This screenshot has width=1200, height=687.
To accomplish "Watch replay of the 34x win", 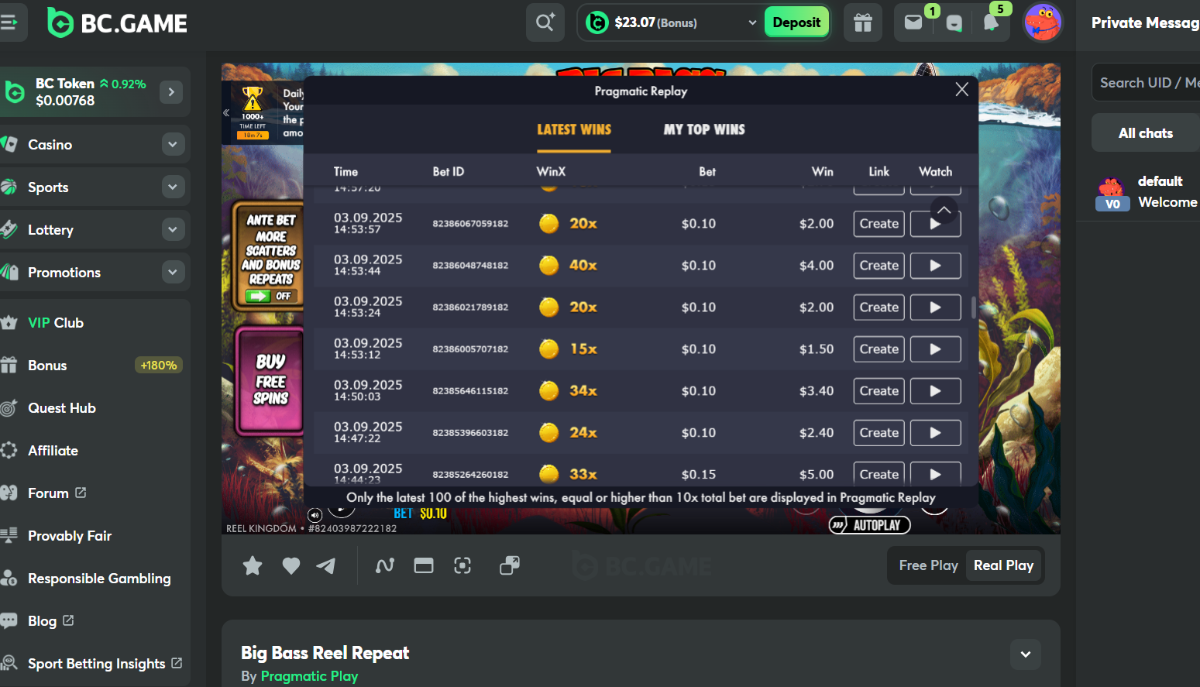I will tap(936, 391).
